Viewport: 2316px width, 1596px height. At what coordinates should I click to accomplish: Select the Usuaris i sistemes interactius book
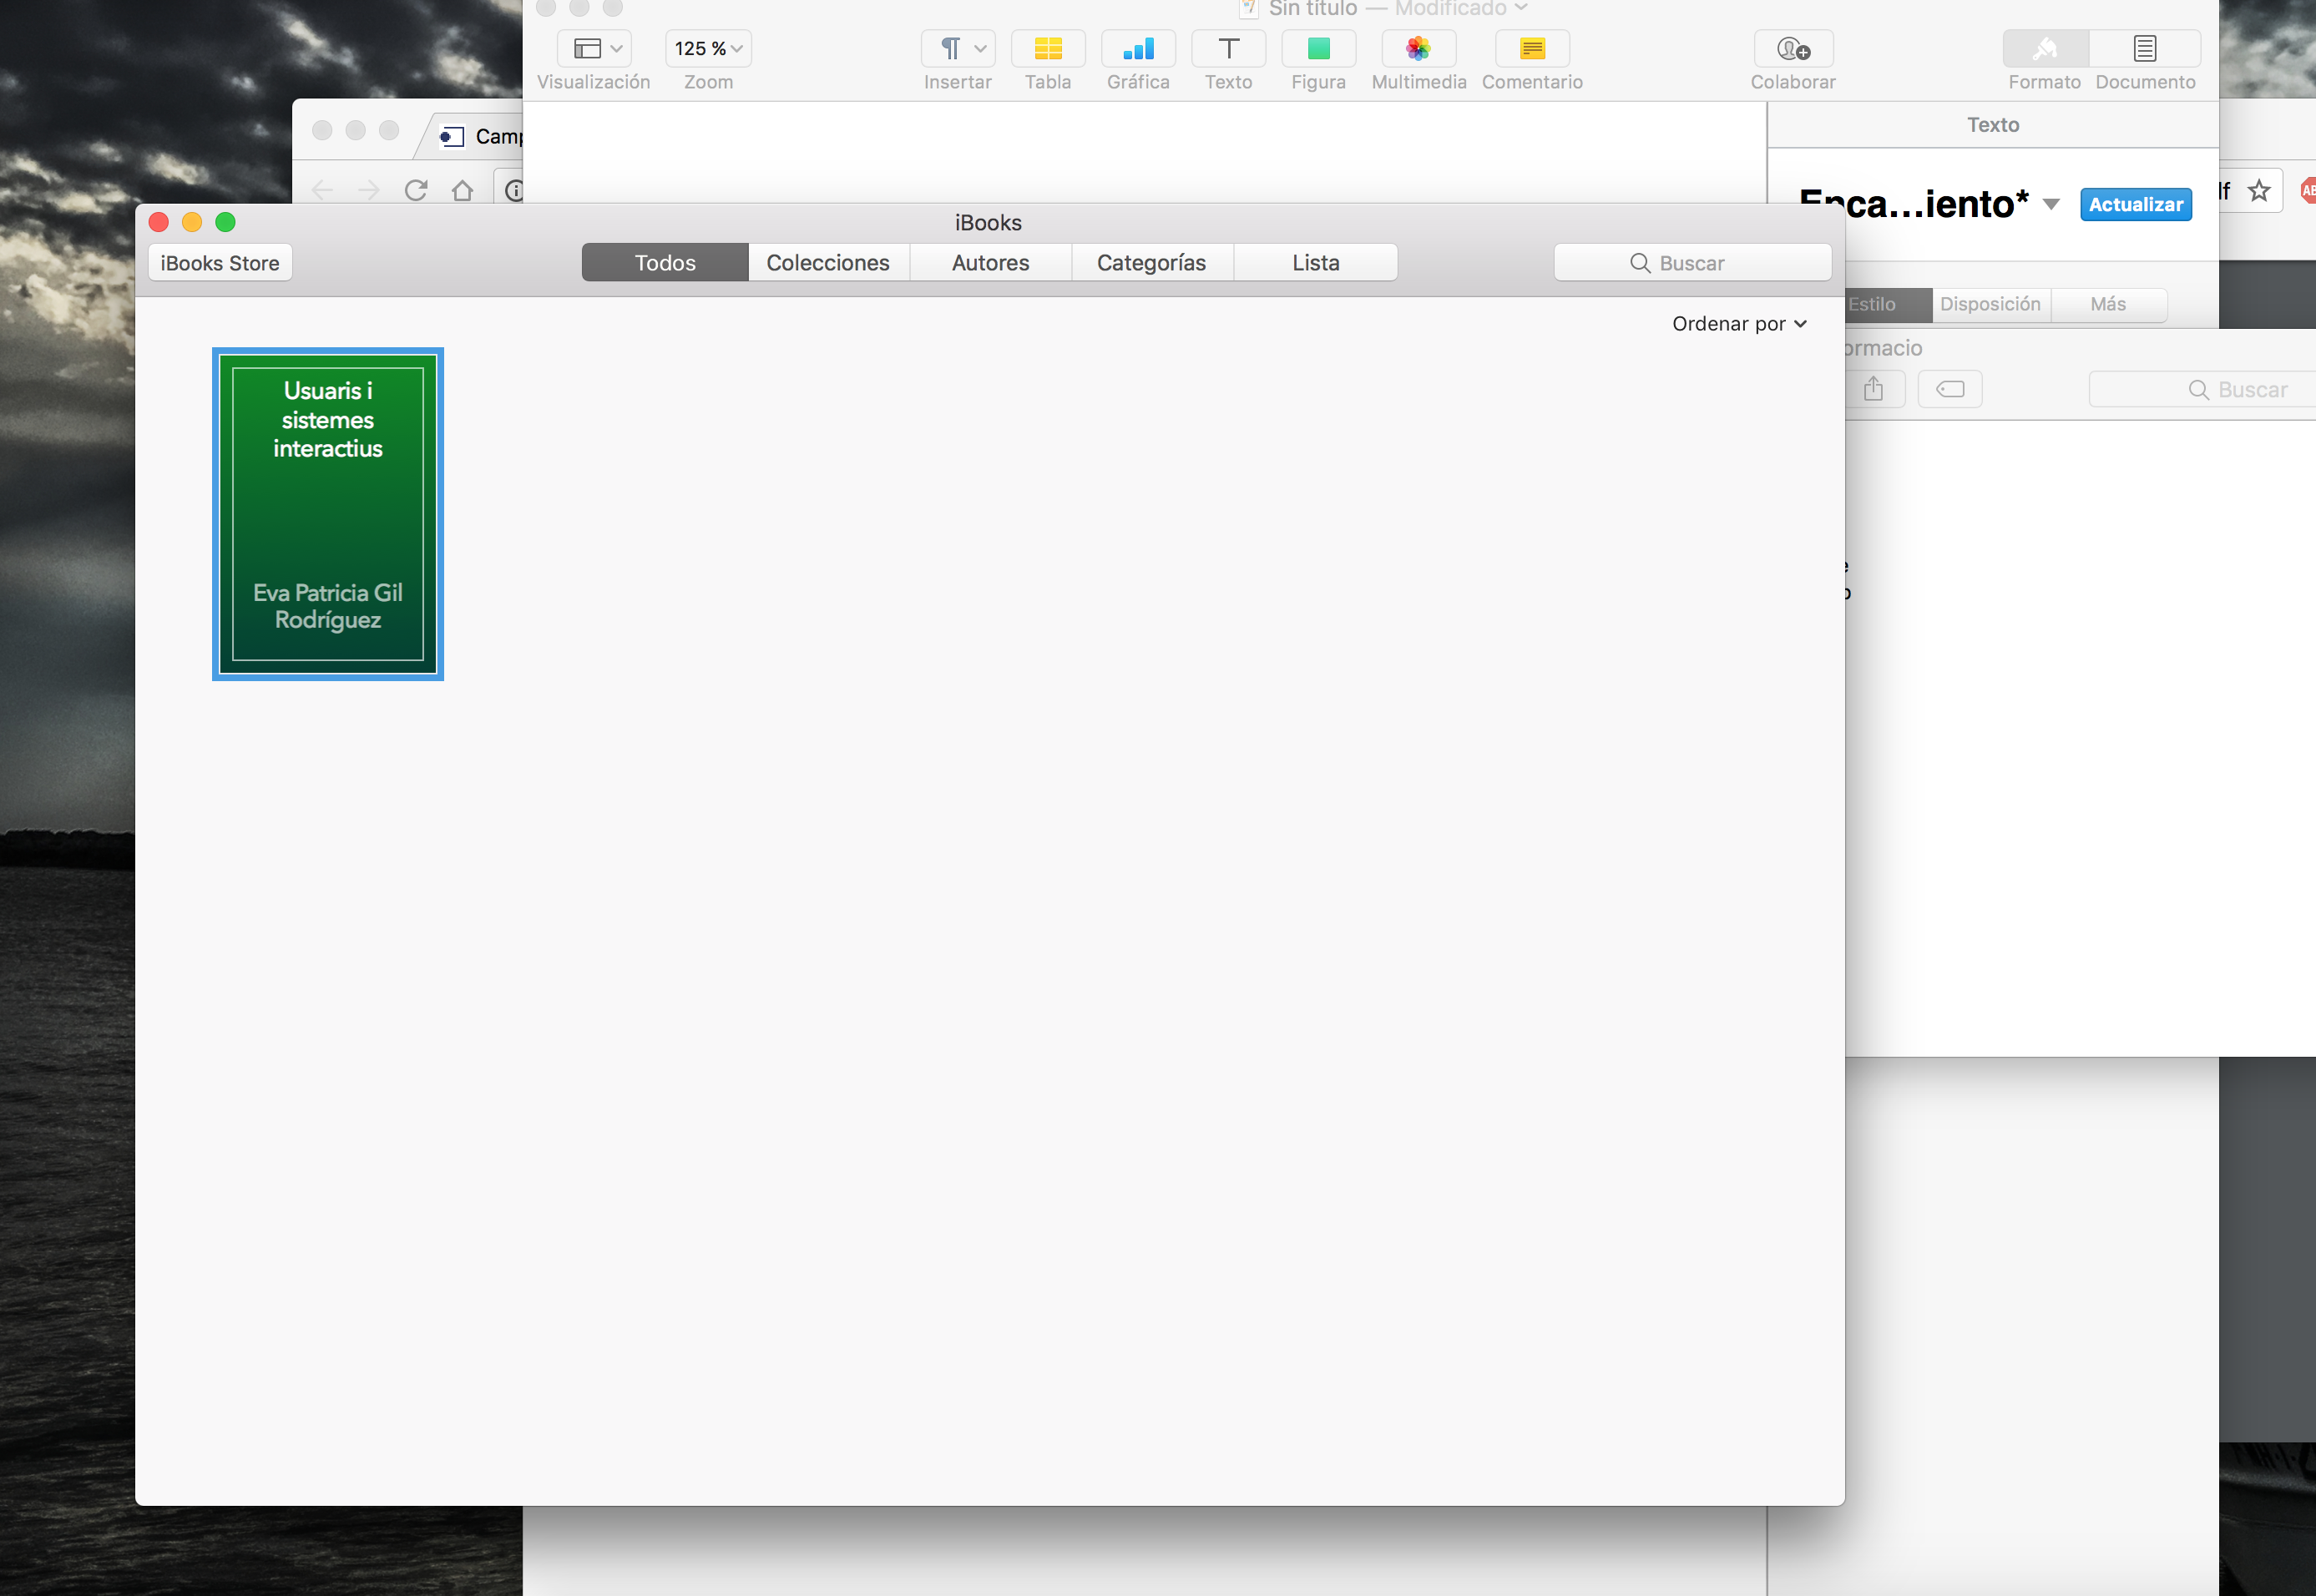[x=328, y=514]
